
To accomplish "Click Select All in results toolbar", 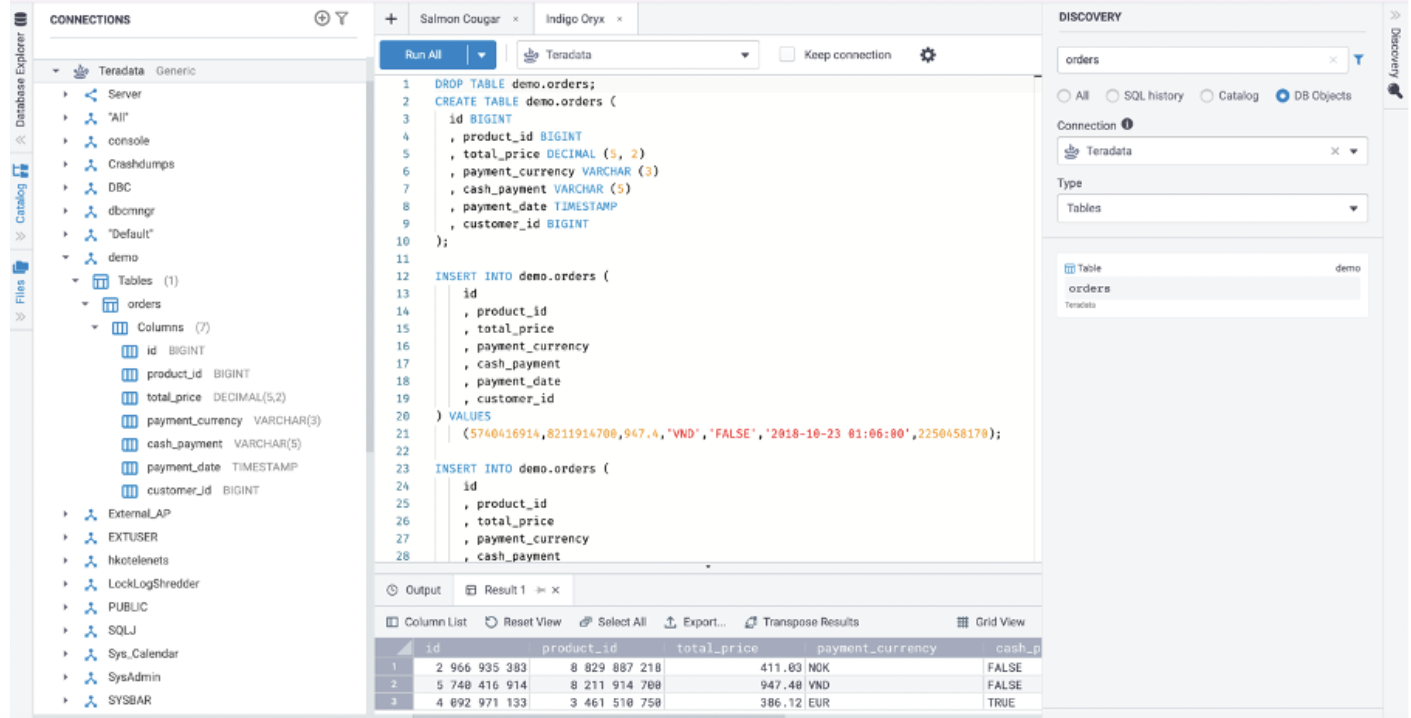I will 613,622.
